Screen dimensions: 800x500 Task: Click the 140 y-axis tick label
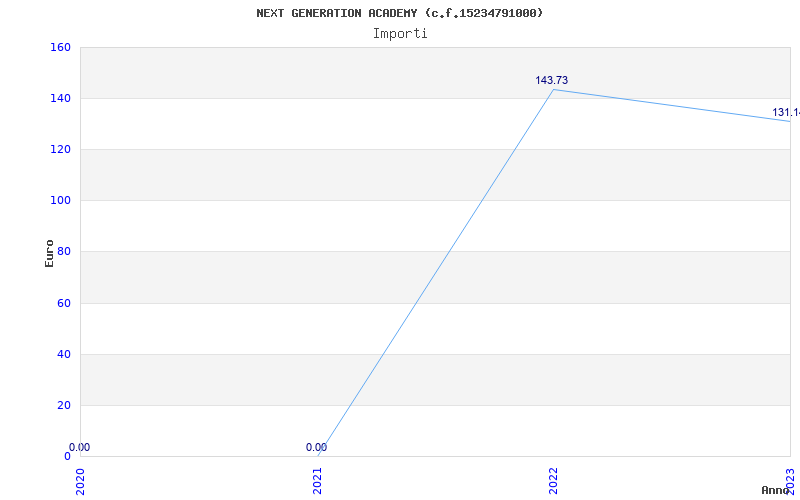tap(60, 98)
